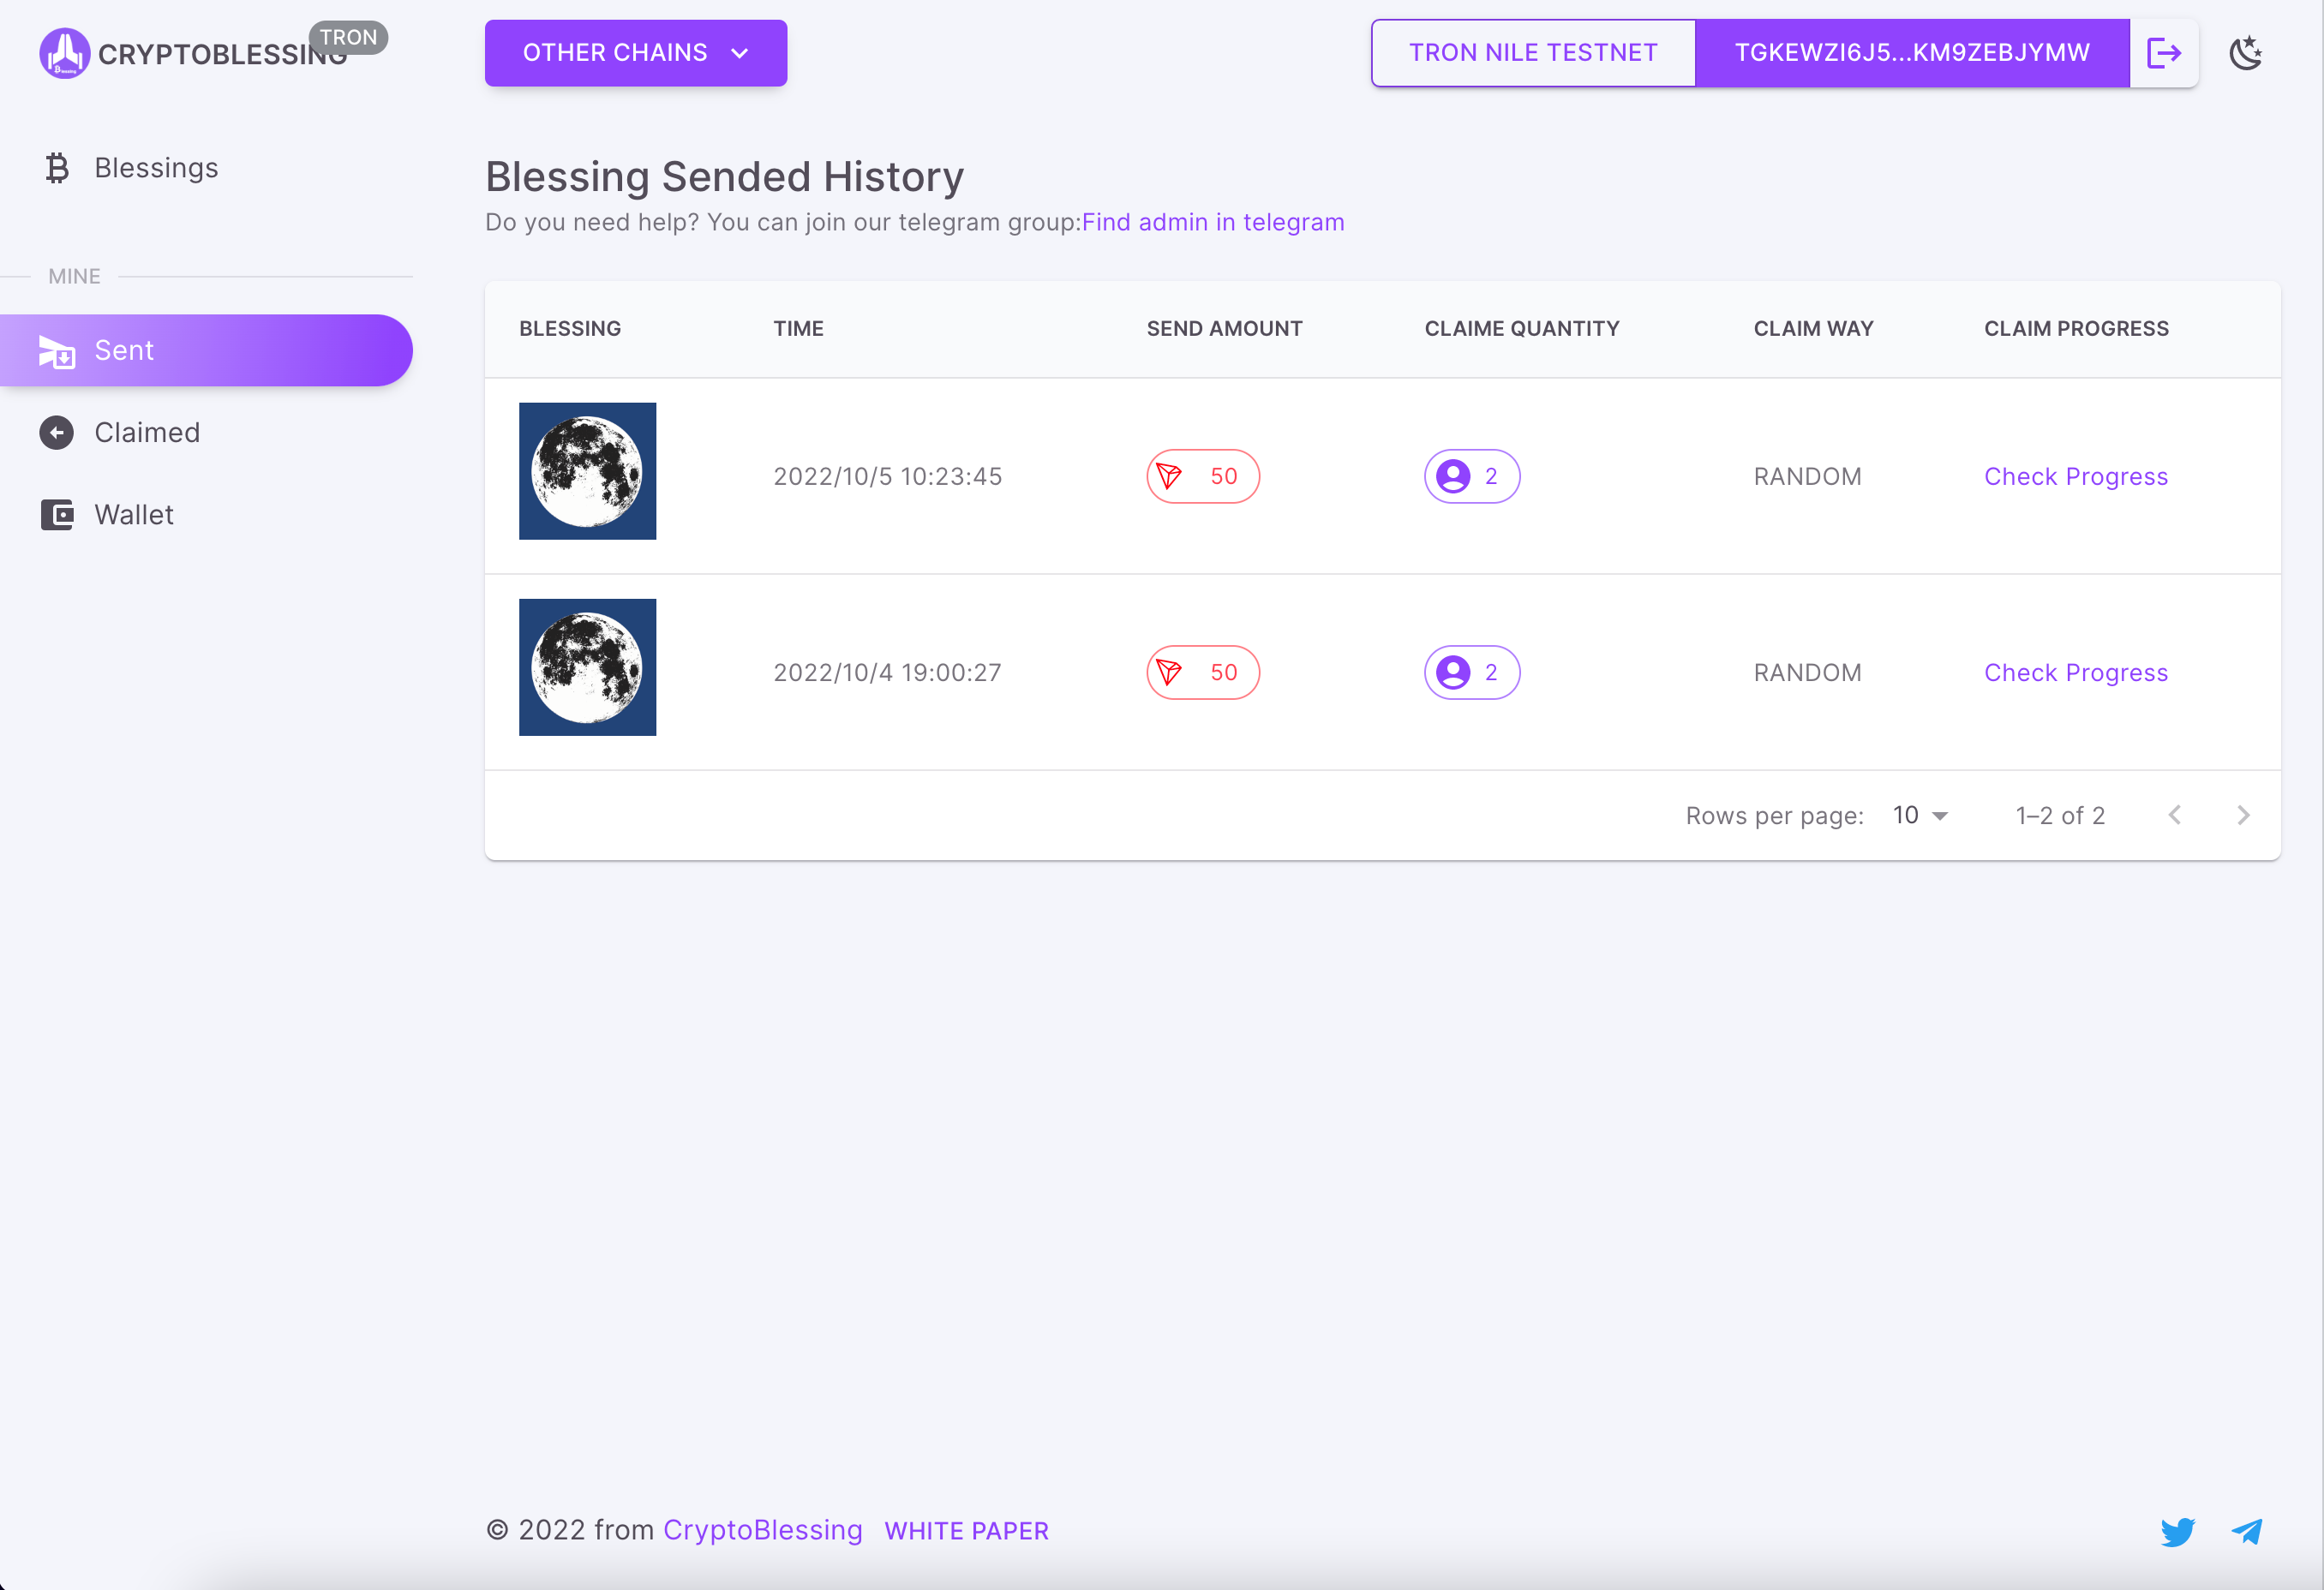Click wallet address TGKEWZI6J5 button
Image resolution: width=2324 pixels, height=1590 pixels.
coord(1911,53)
